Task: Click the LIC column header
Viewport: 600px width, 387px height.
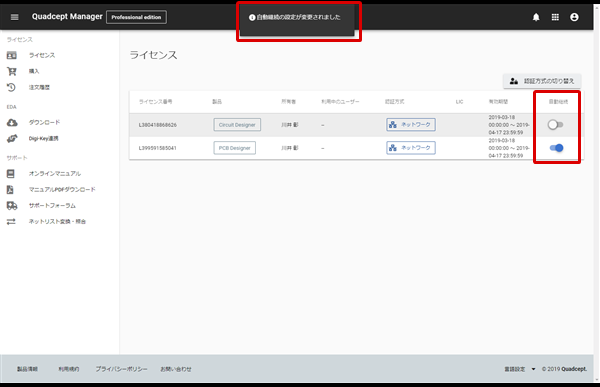Action: pos(459,102)
